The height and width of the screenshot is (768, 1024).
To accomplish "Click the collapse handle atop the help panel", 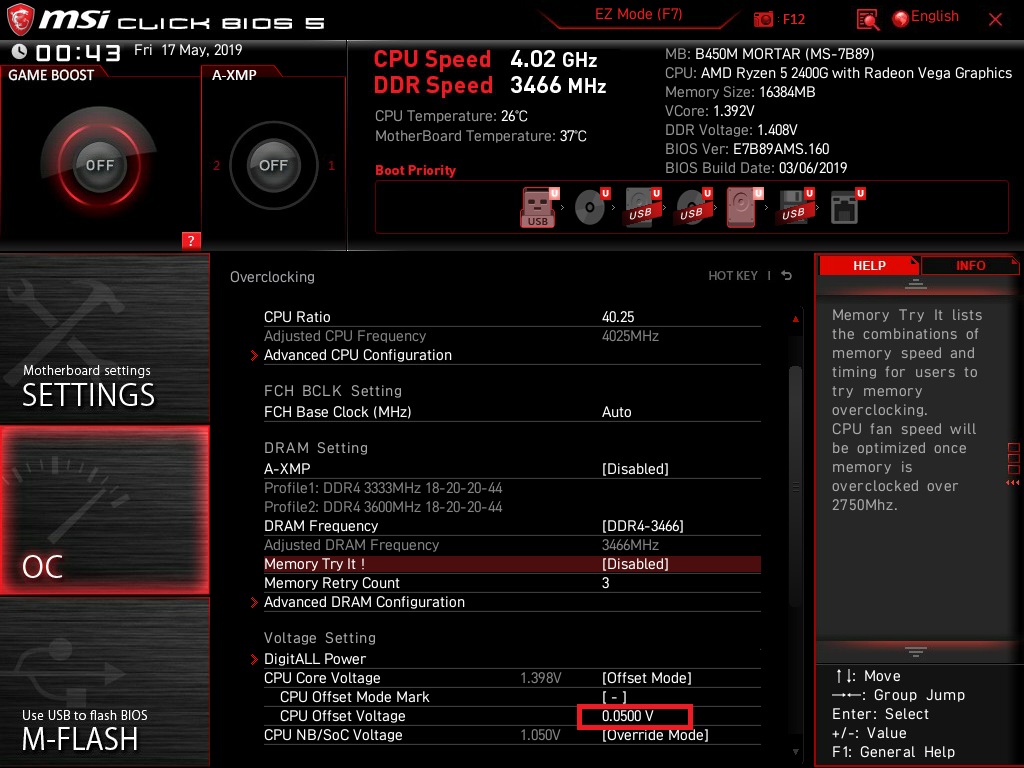I will (916, 283).
